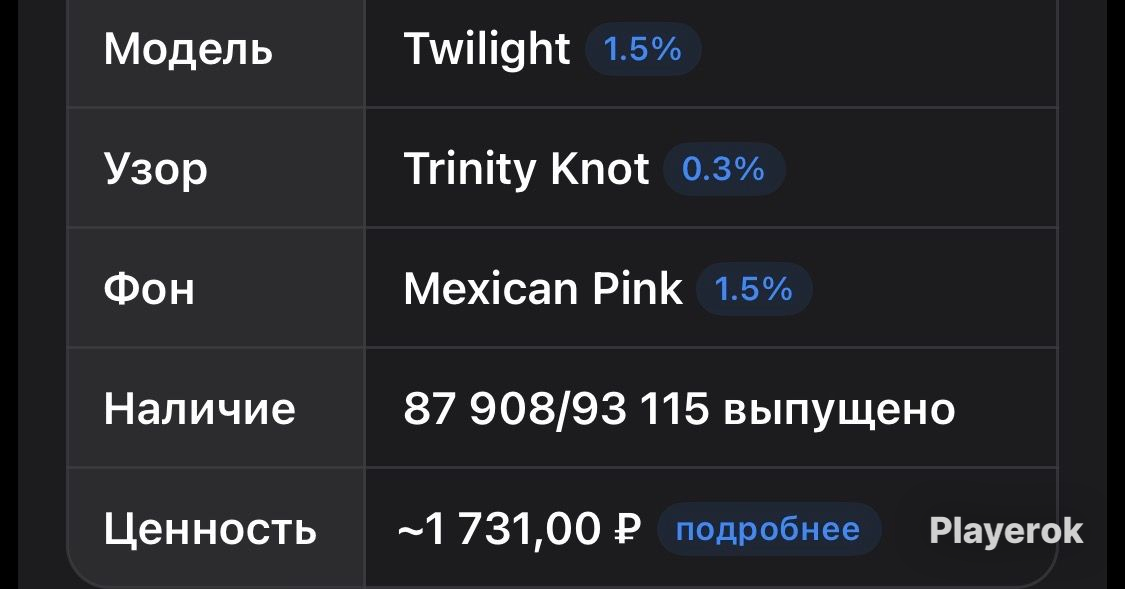This screenshot has height=589, width=1125.
Task: Tap the 1.5% rarity badge next to Twilight
Action: (x=643, y=49)
